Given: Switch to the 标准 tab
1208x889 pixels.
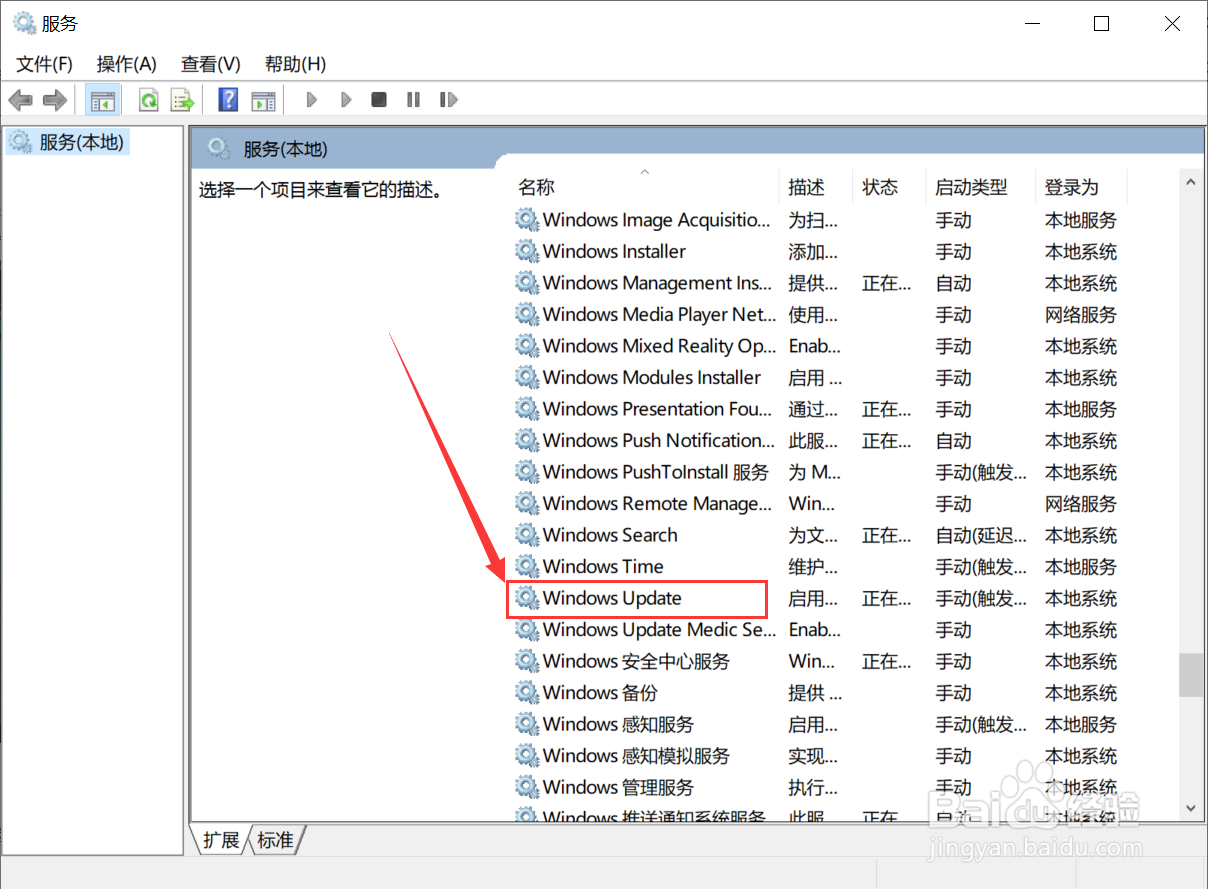Looking at the screenshot, I should [275, 840].
